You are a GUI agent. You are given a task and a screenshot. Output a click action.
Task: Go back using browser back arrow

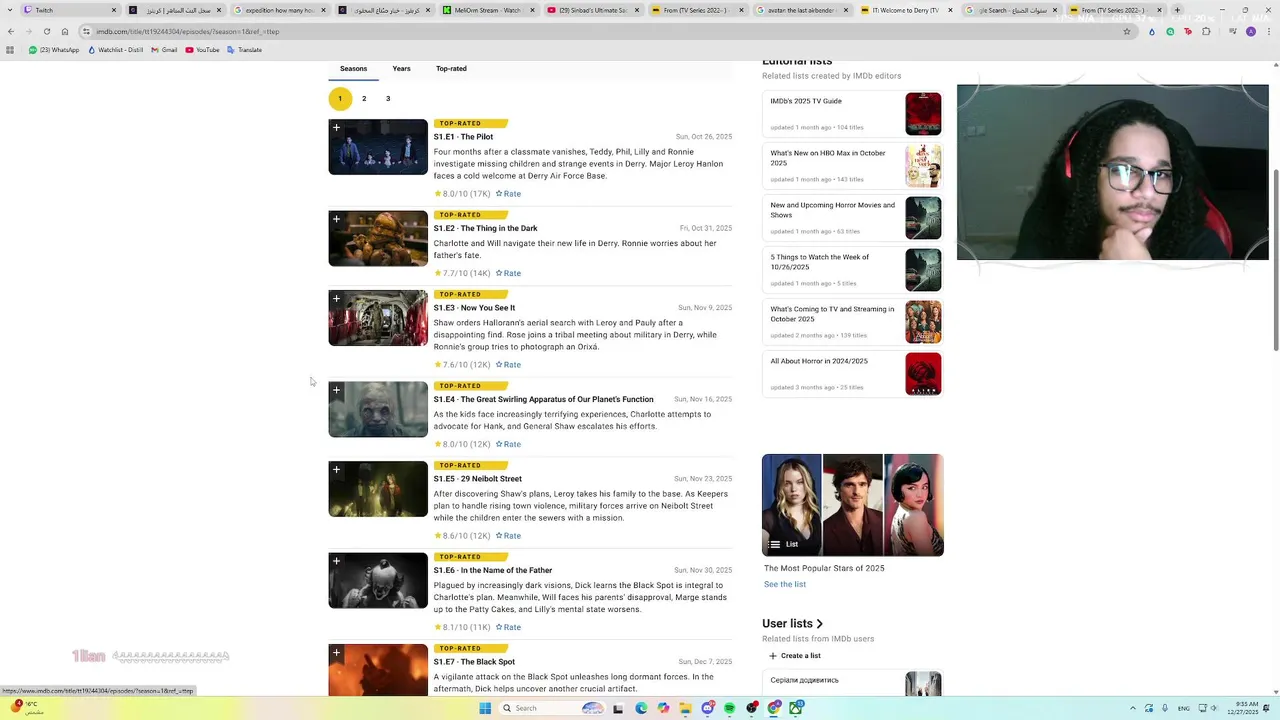pos(10,31)
